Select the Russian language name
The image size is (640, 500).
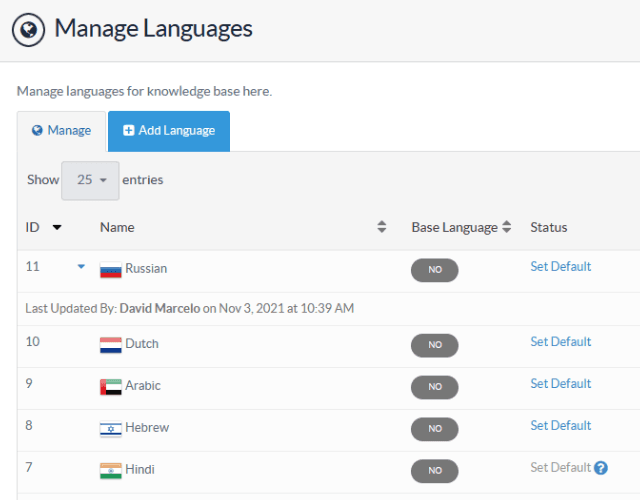(146, 269)
